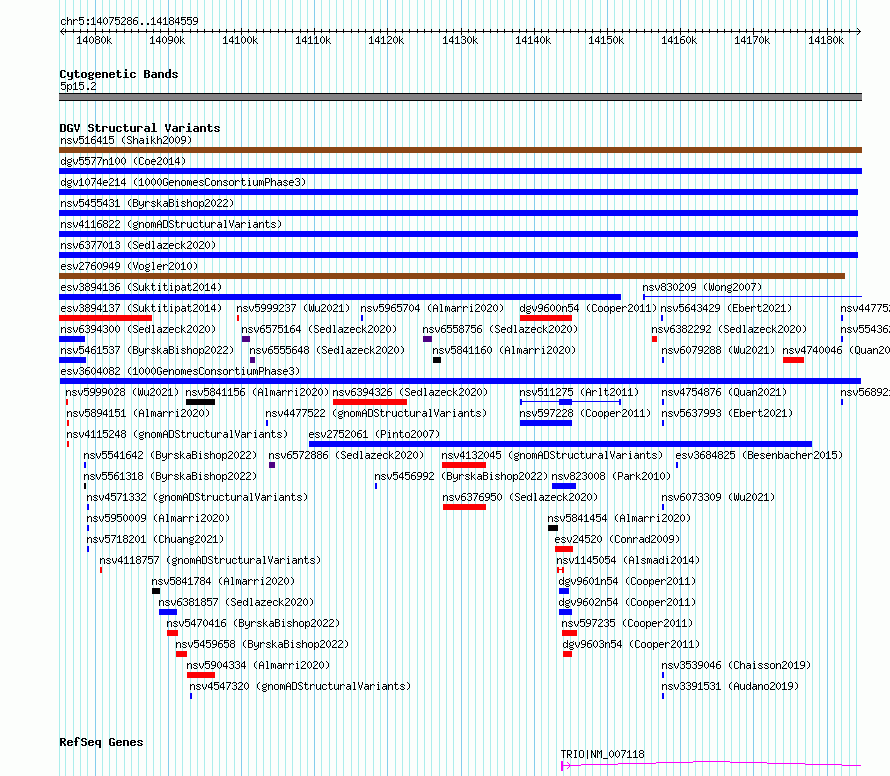
Task: Click red bar under esv24520 (Conrad2009)
Action: tap(564, 549)
